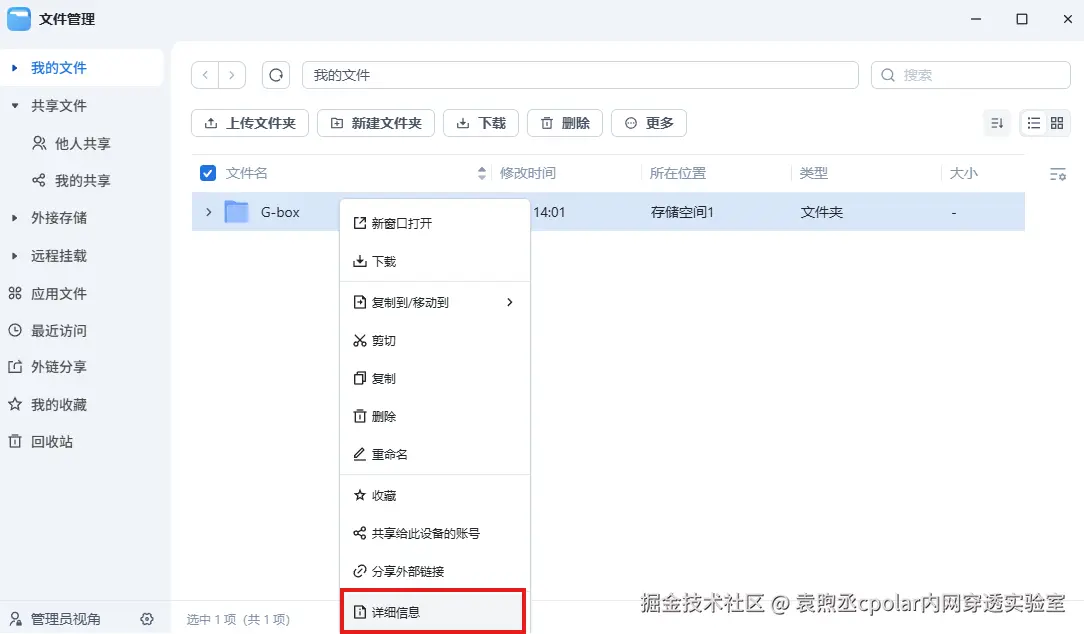Open 他人共享 in sidebar
This screenshot has height=634, width=1084.
click(82, 143)
